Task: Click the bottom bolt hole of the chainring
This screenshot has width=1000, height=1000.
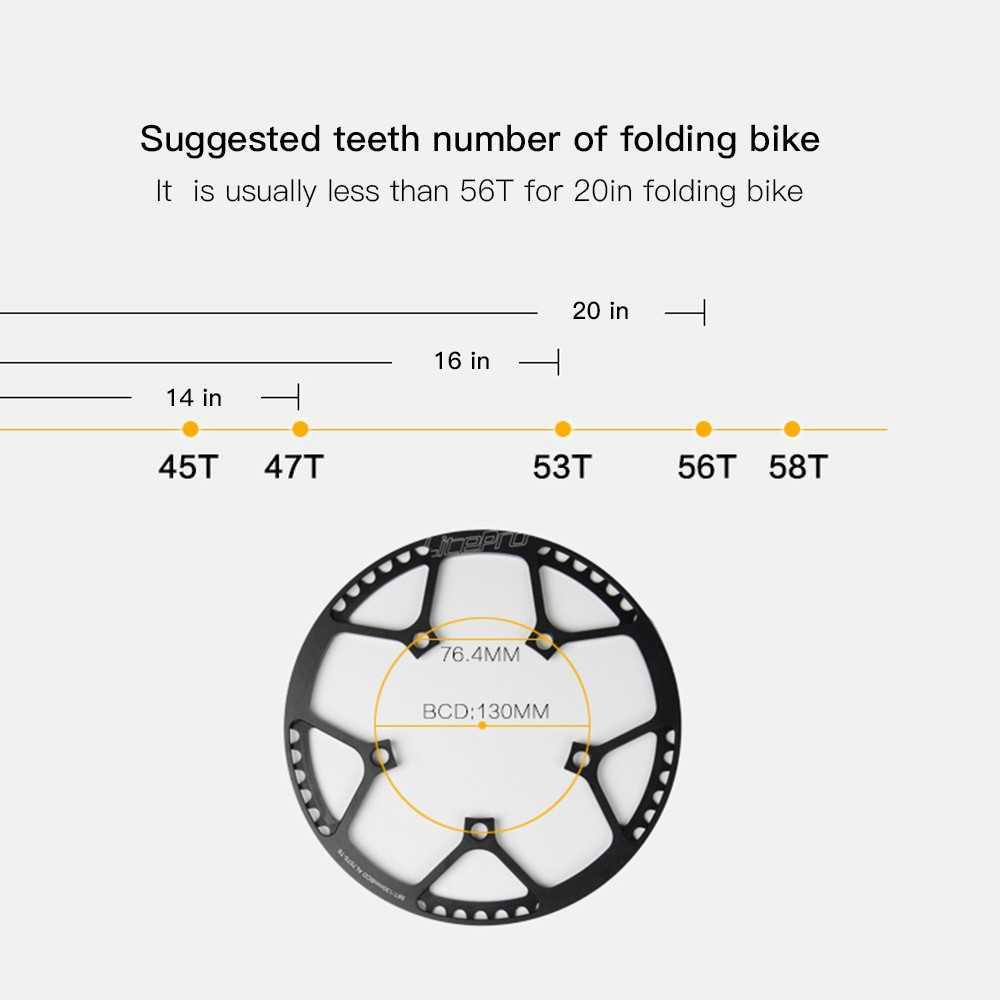Action: click(480, 830)
